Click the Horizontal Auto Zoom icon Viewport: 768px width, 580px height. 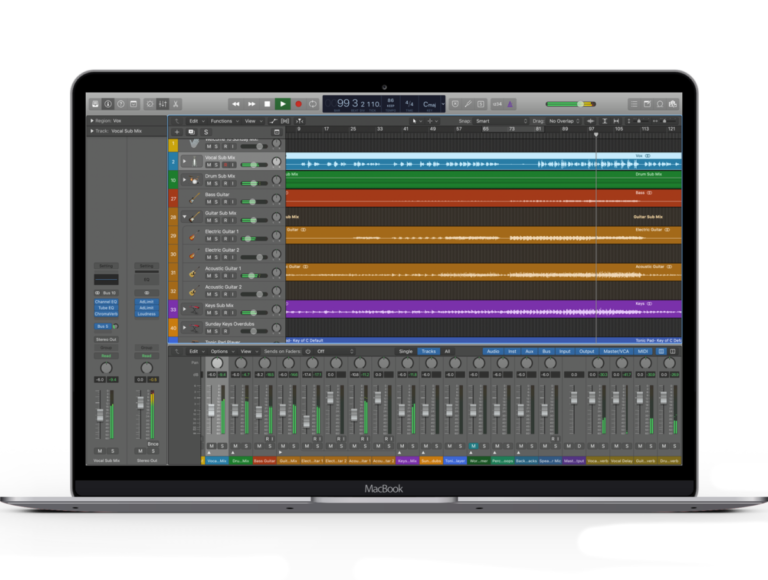pyautogui.click(x=616, y=121)
